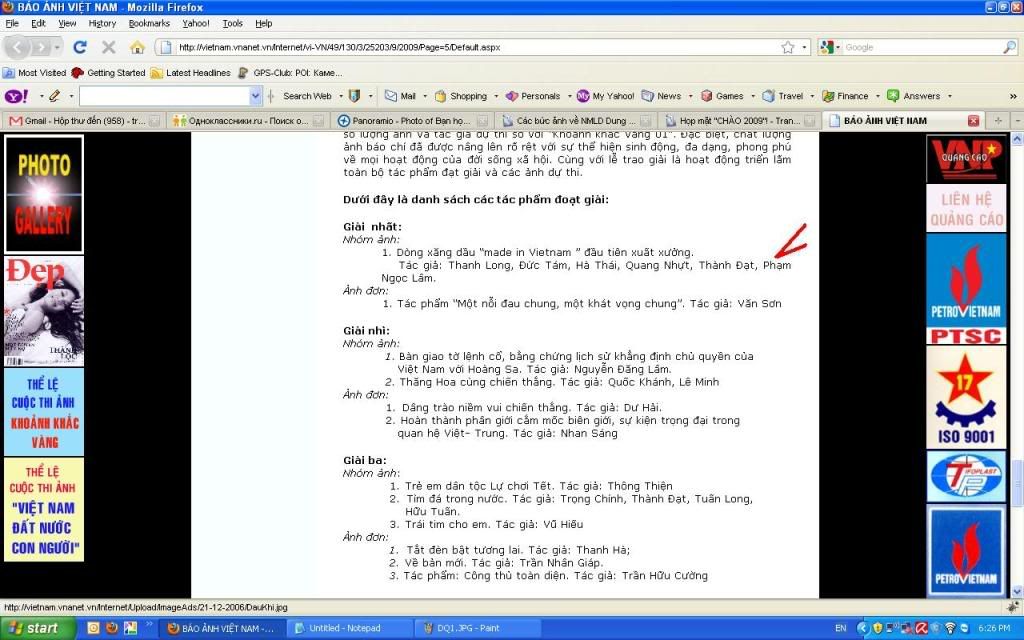Expand the Yahoo search box dropdown
Image resolution: width=1024 pixels, height=640 pixels.
click(x=255, y=96)
